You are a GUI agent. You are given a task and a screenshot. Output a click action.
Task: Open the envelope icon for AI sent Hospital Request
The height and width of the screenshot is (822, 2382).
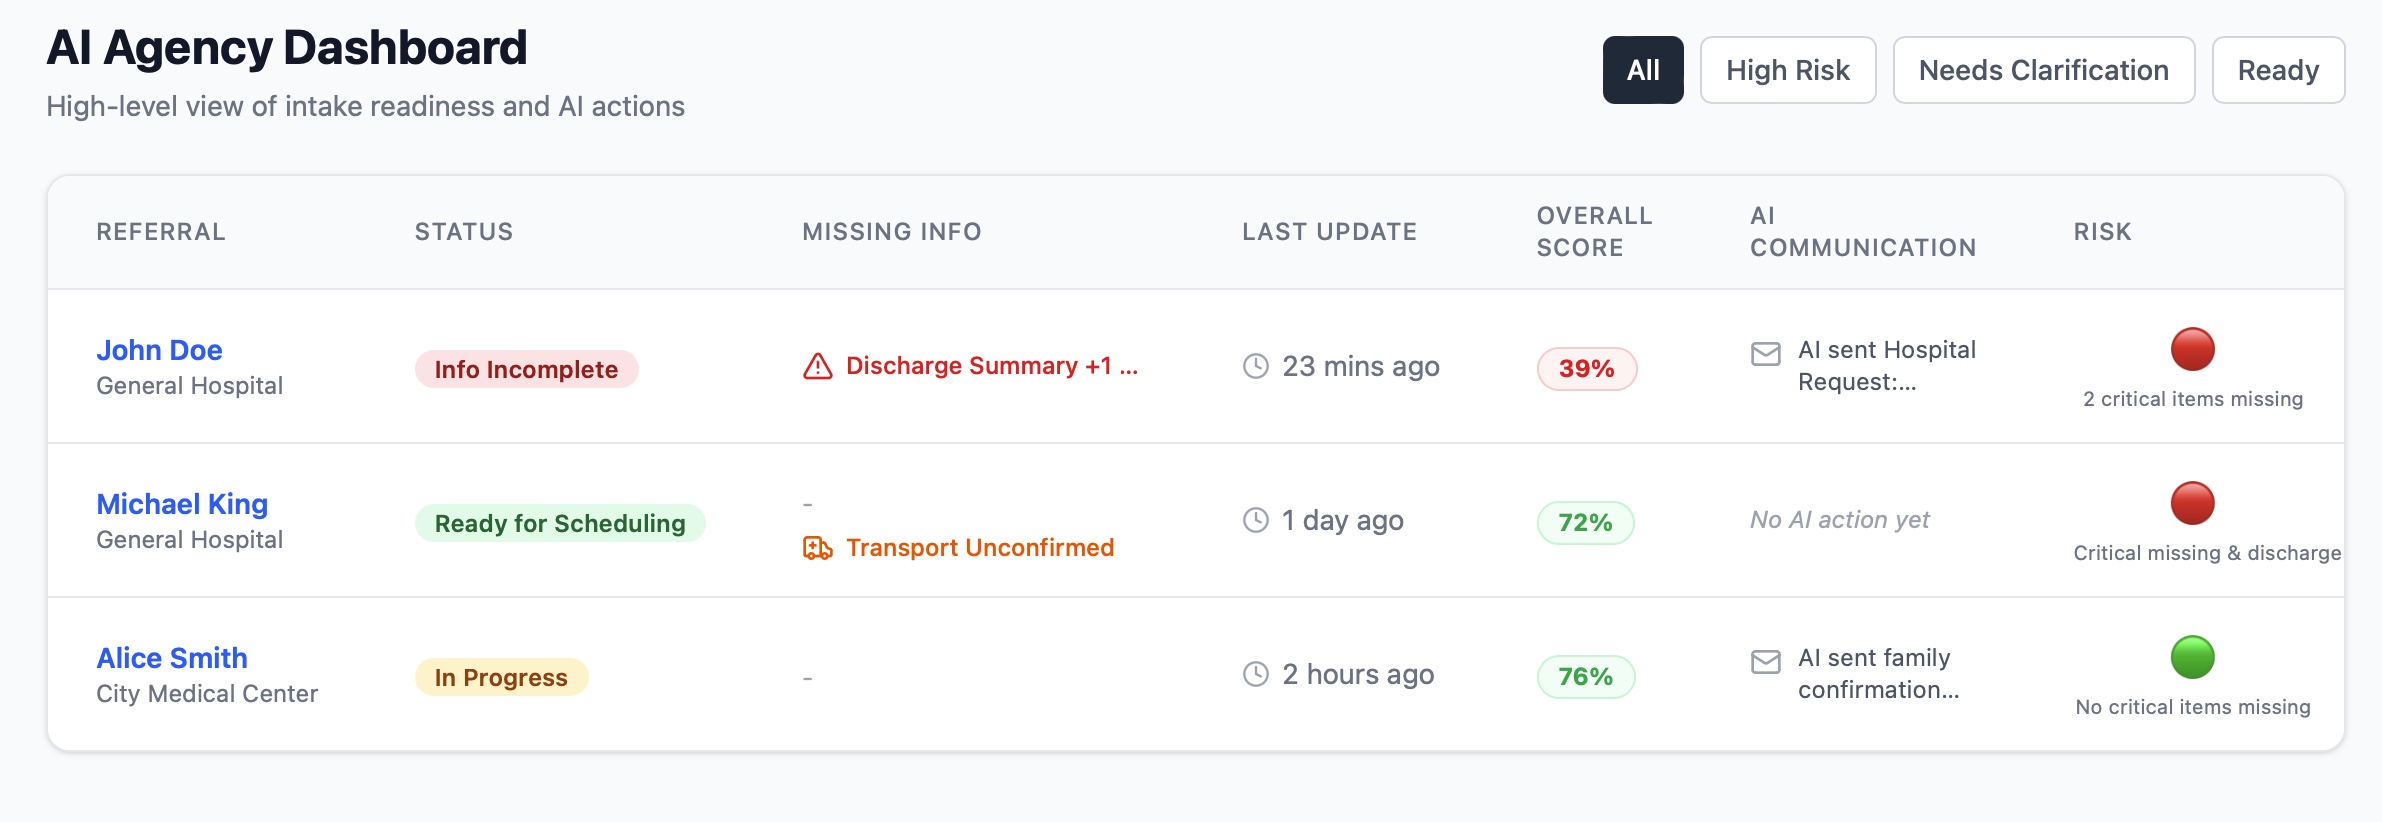[1766, 352]
